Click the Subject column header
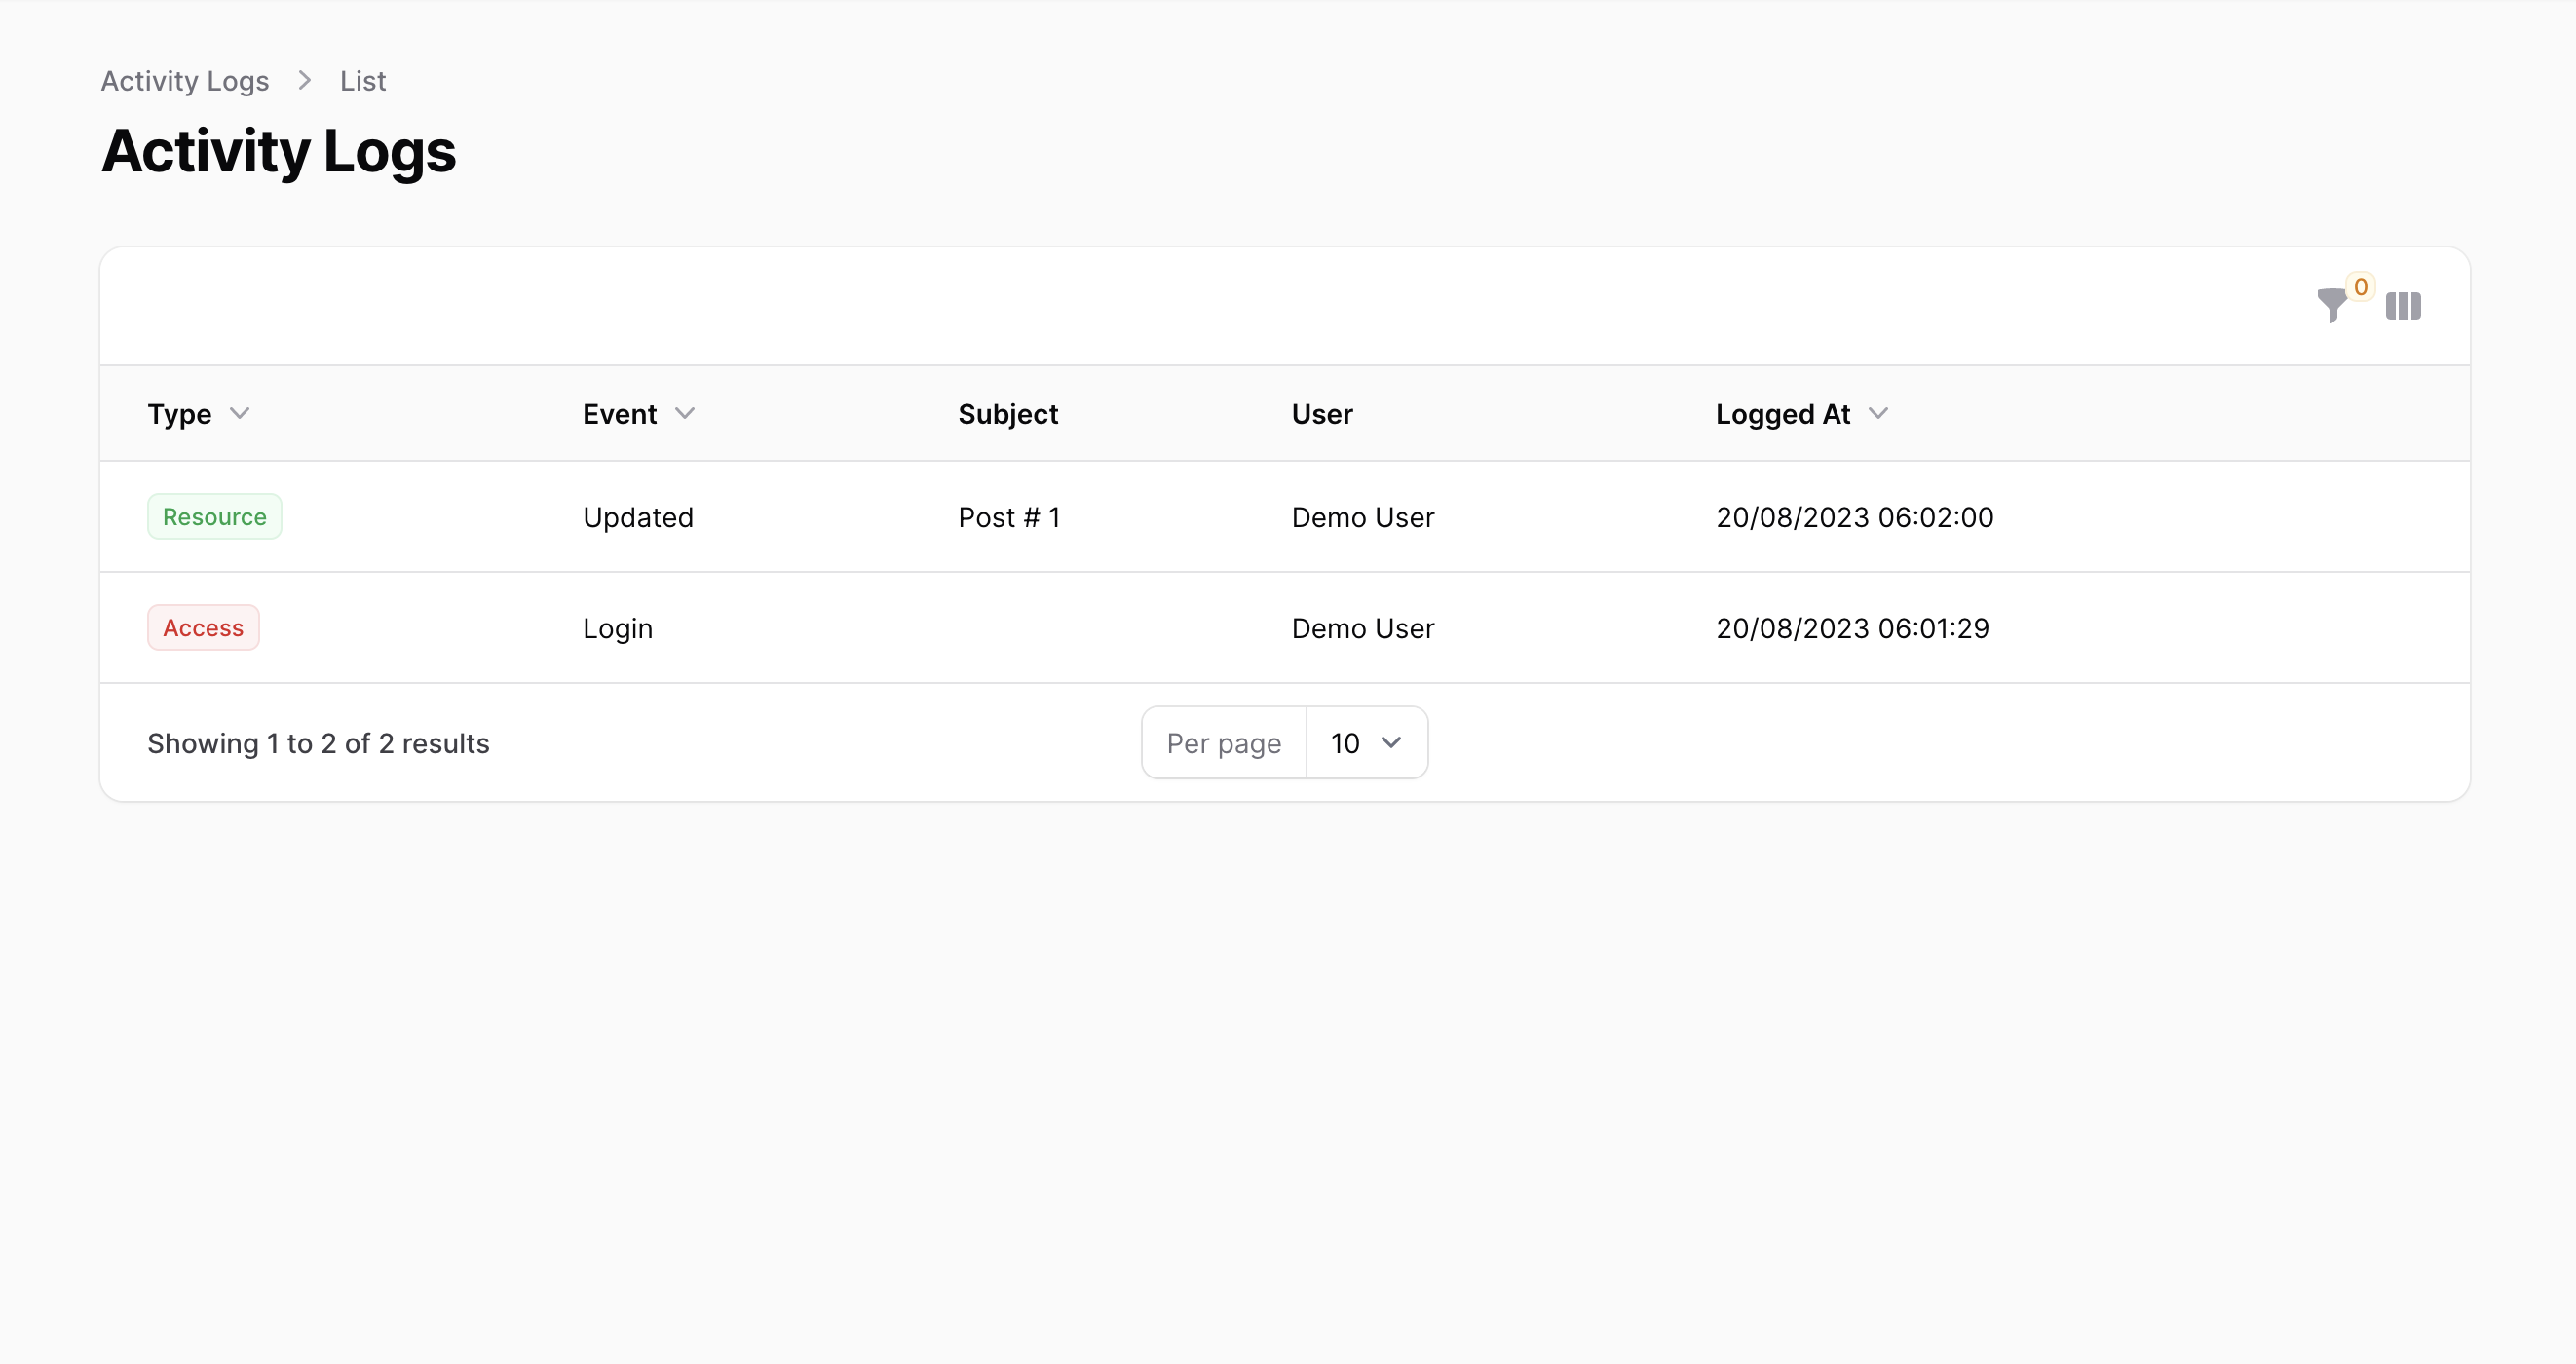The image size is (2576, 1364). pyautogui.click(x=1007, y=413)
